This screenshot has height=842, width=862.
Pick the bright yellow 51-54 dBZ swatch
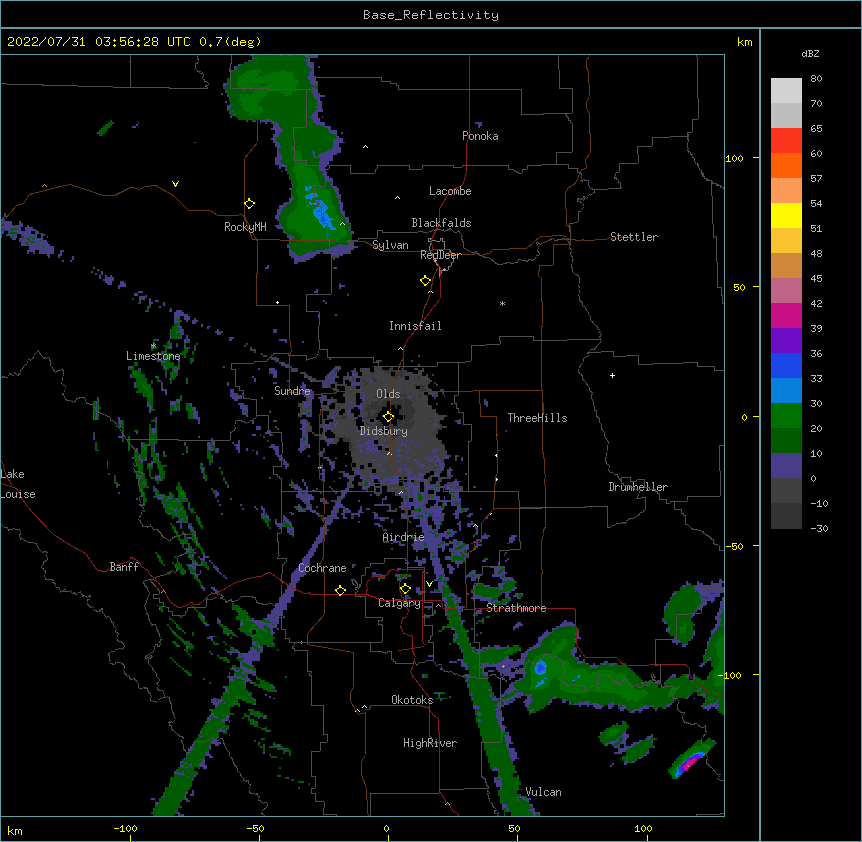click(x=786, y=215)
